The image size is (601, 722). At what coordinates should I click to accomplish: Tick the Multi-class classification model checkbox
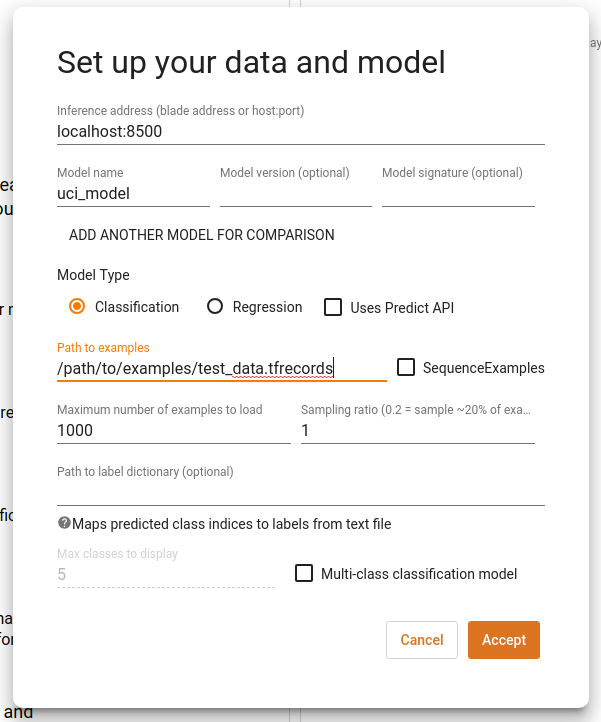[x=304, y=573]
